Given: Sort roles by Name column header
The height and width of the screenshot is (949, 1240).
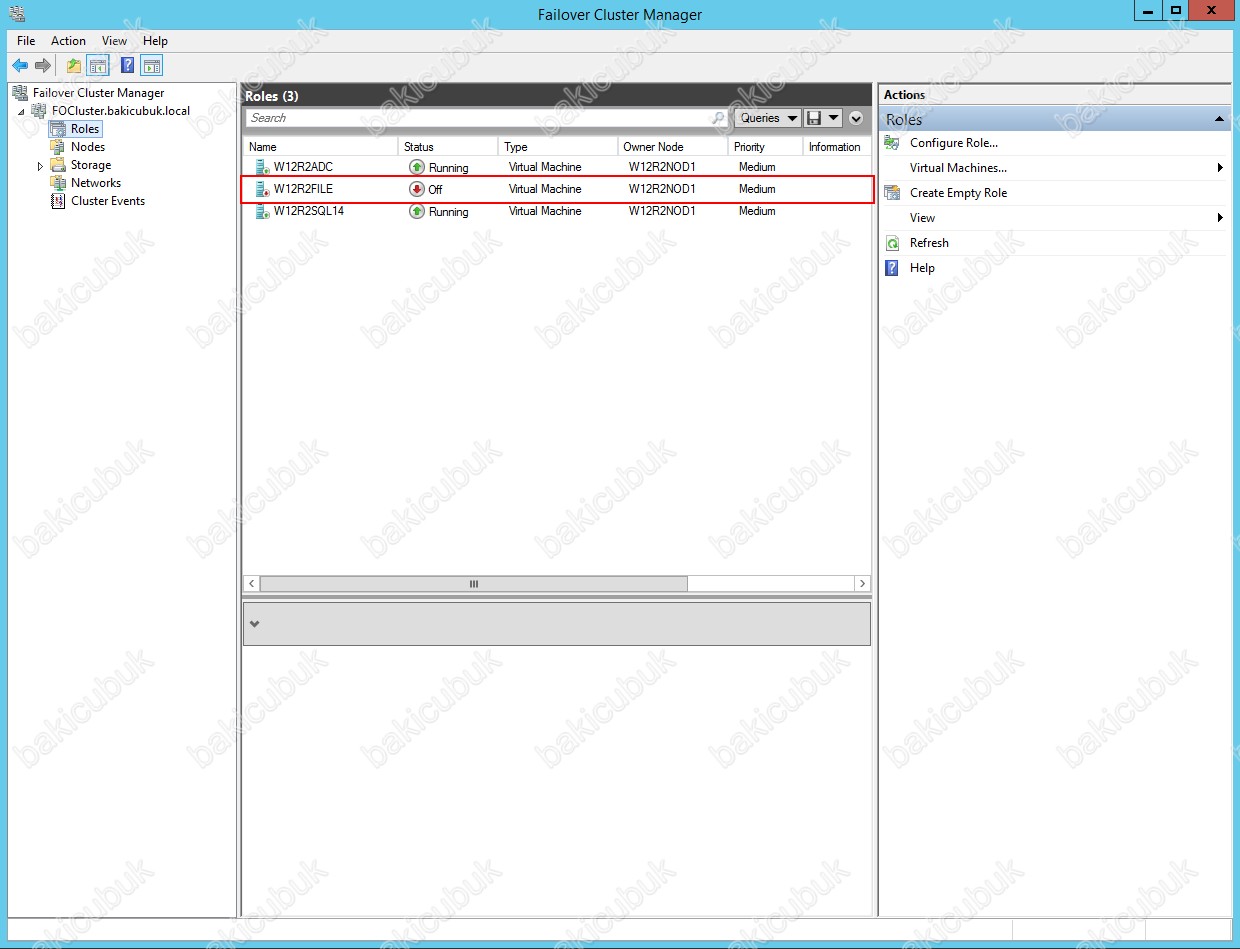Looking at the screenshot, I should [320, 147].
